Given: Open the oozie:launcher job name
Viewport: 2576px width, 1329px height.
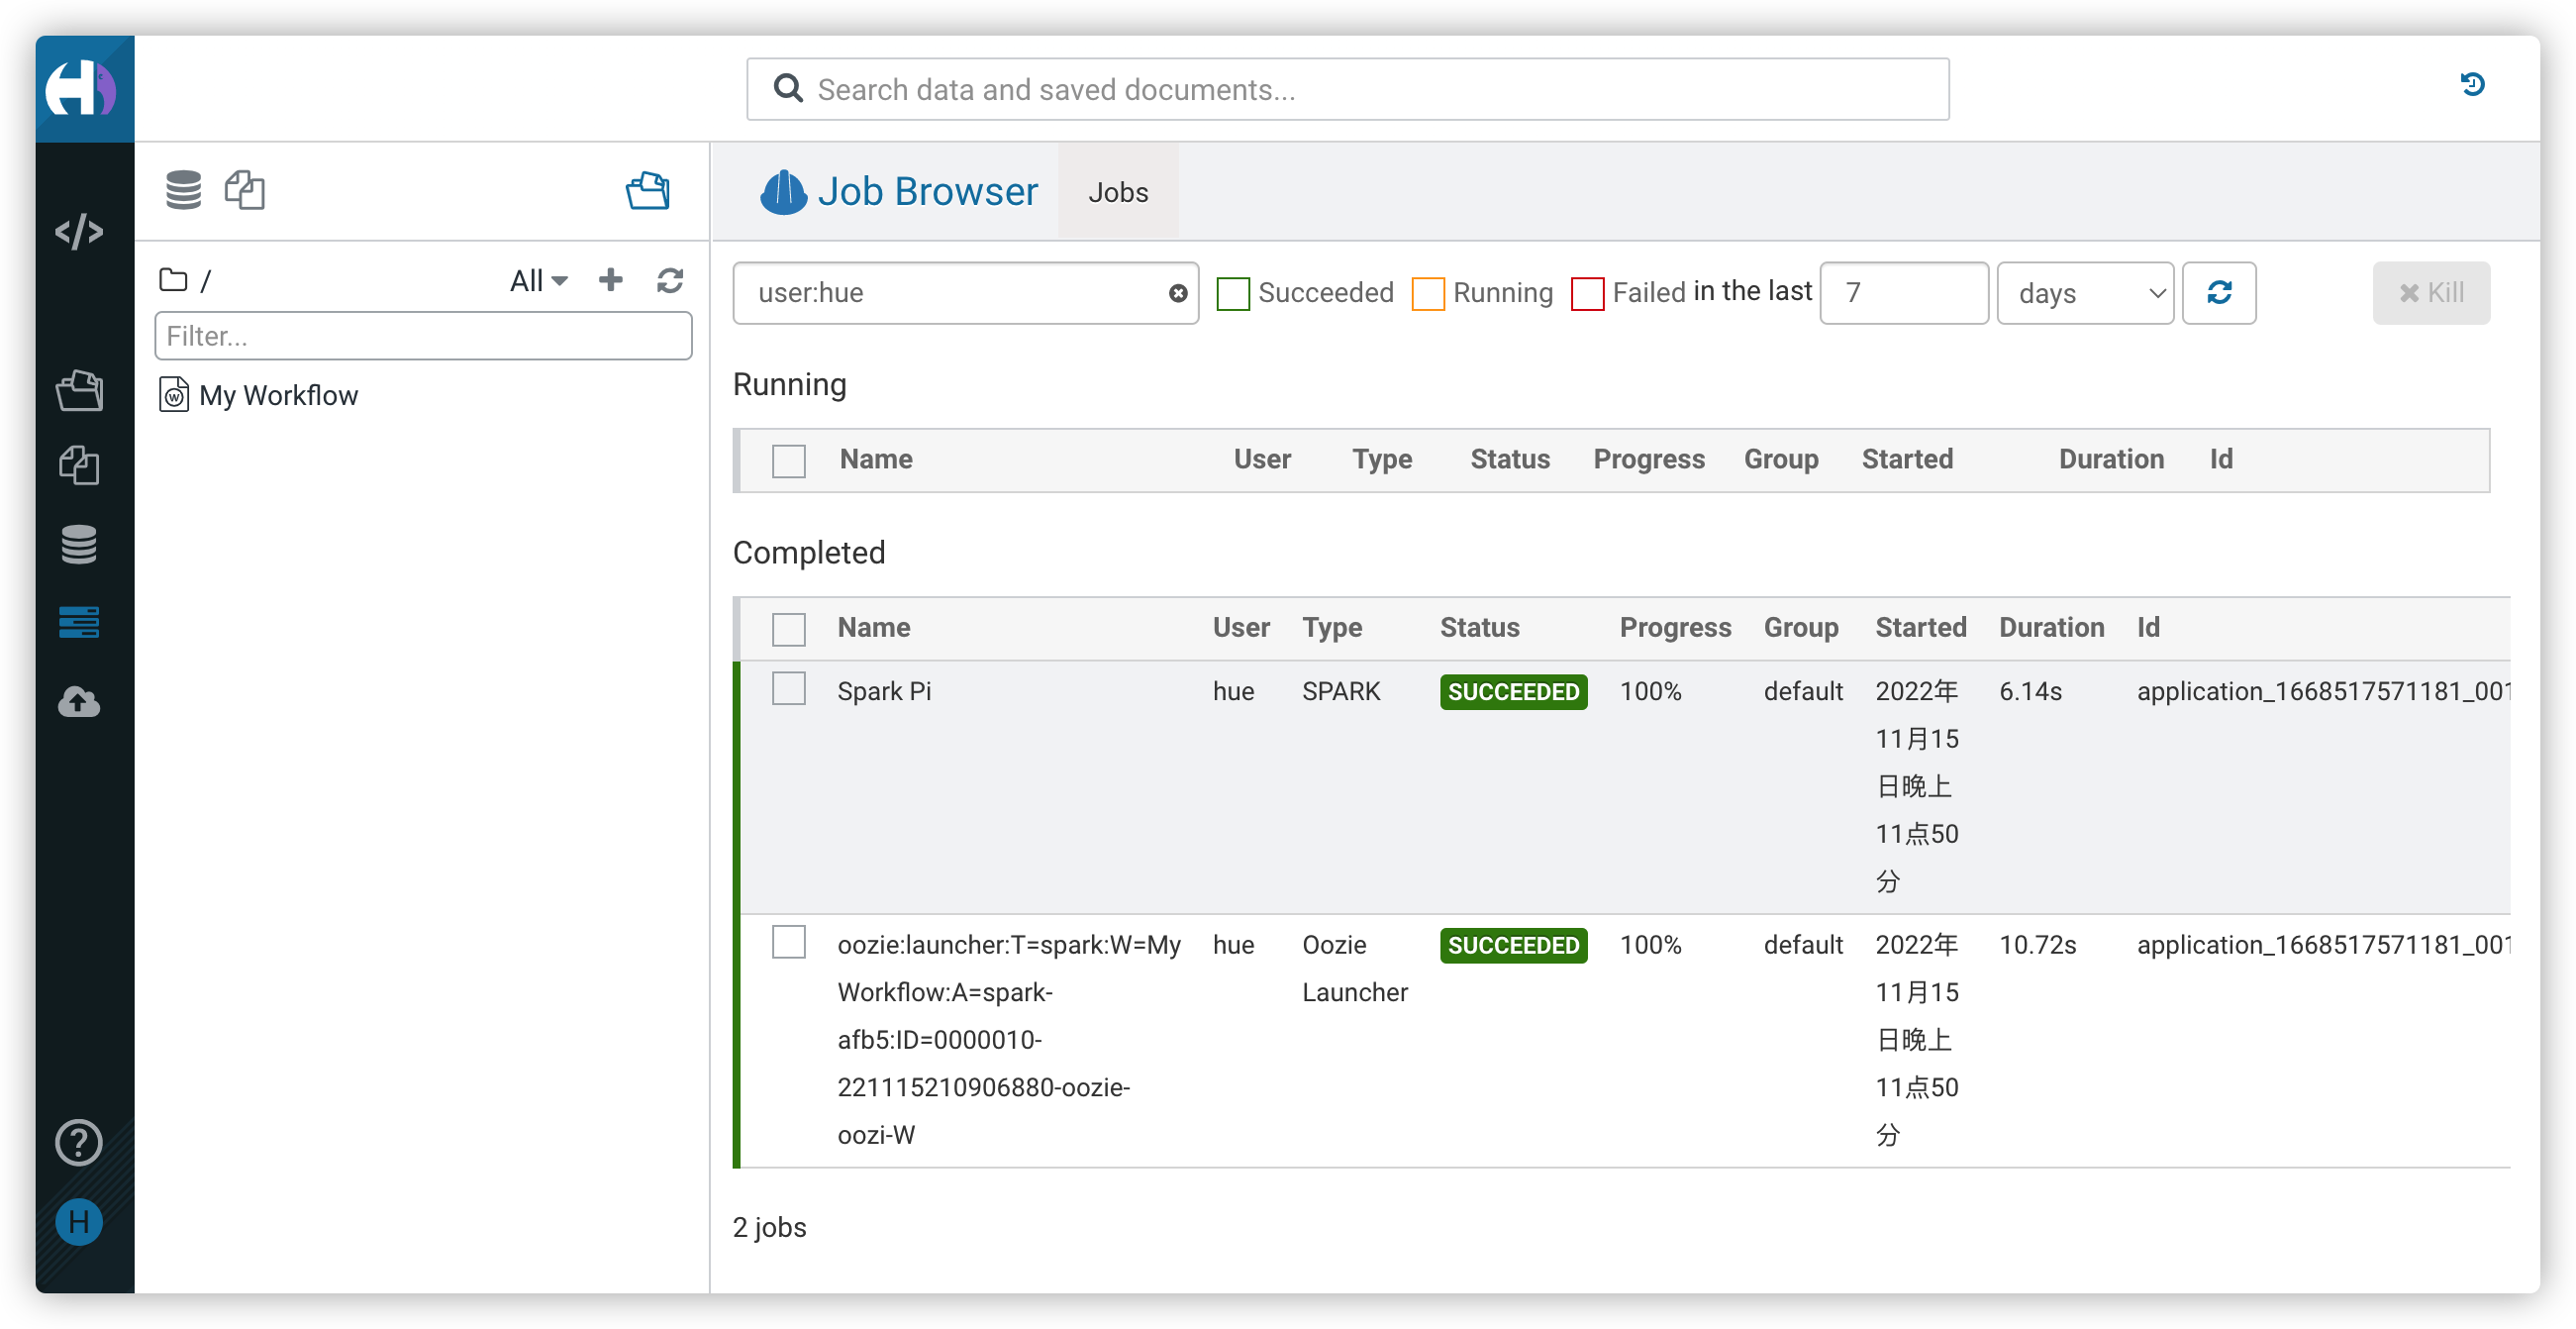Looking at the screenshot, I should (1009, 1040).
